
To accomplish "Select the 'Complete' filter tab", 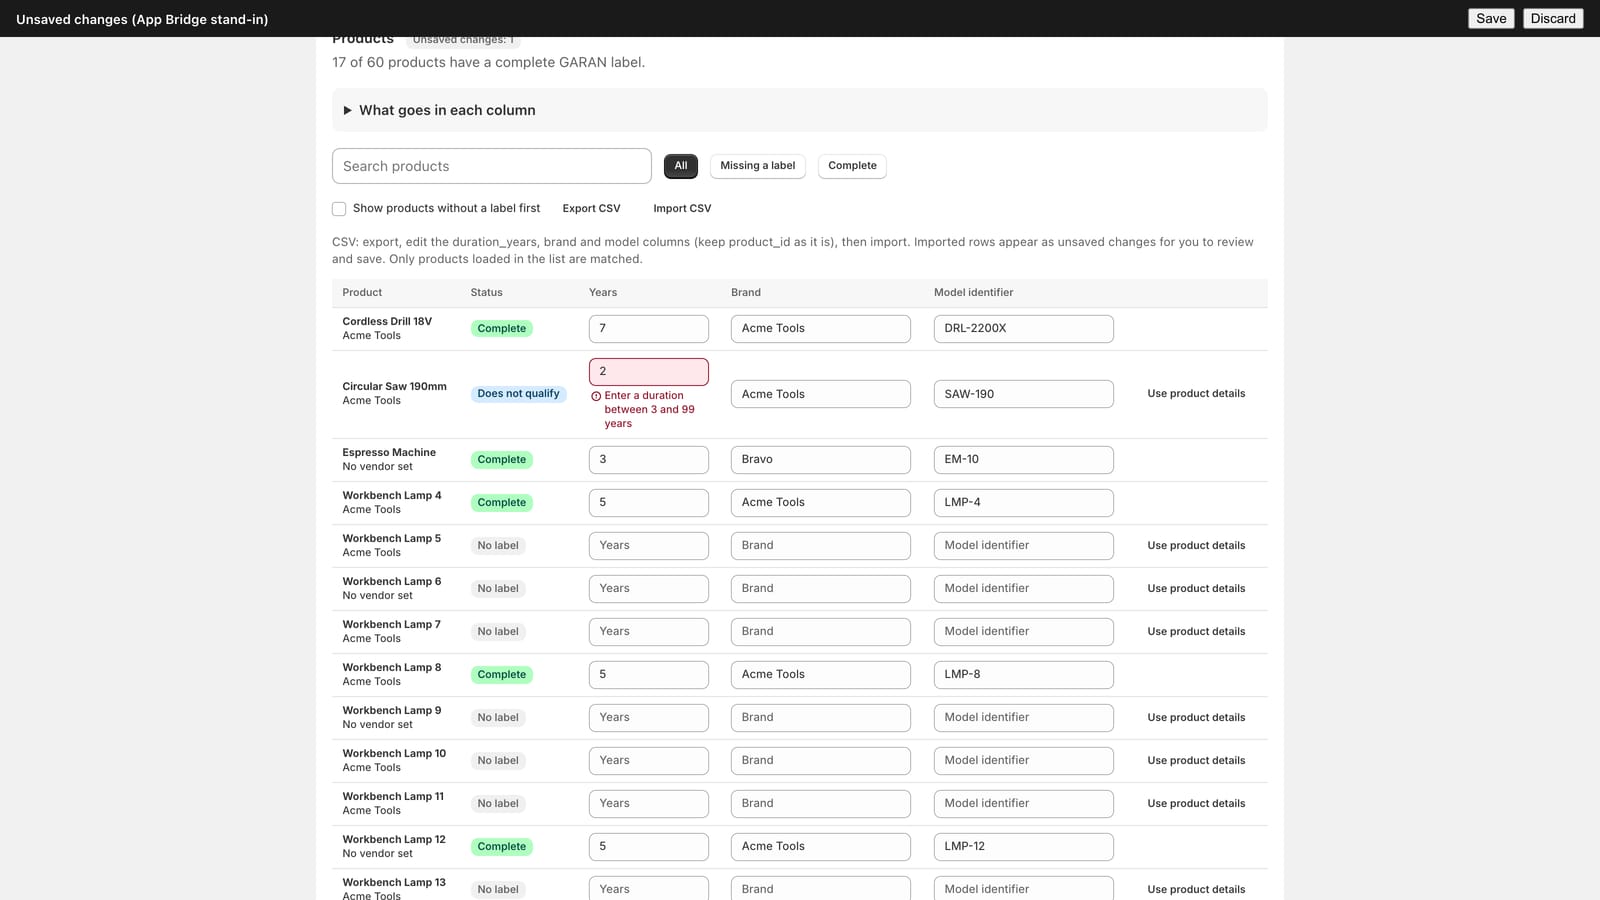I will (852, 166).
